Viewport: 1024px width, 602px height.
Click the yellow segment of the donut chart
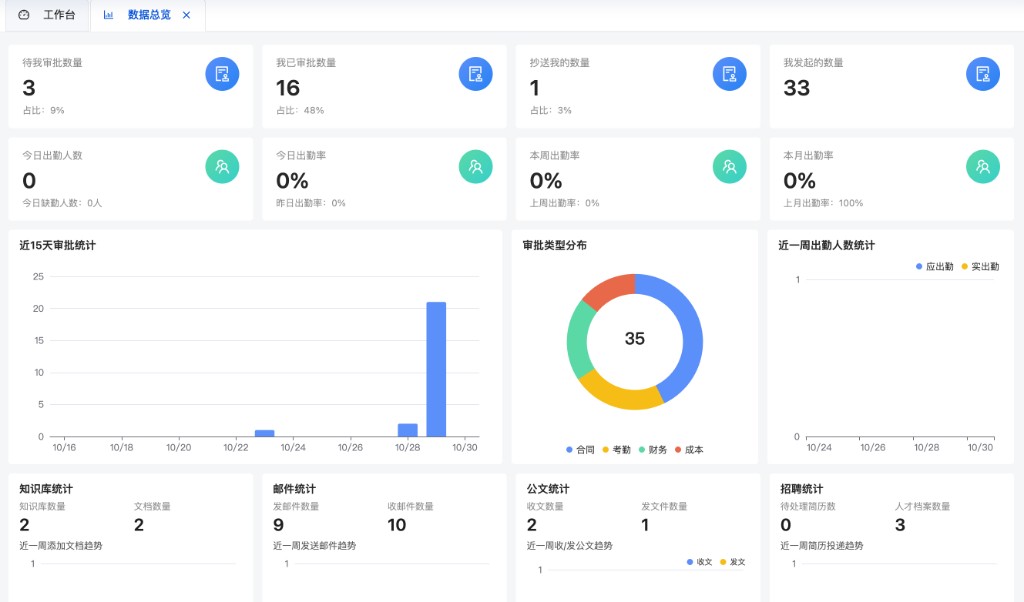click(620, 396)
